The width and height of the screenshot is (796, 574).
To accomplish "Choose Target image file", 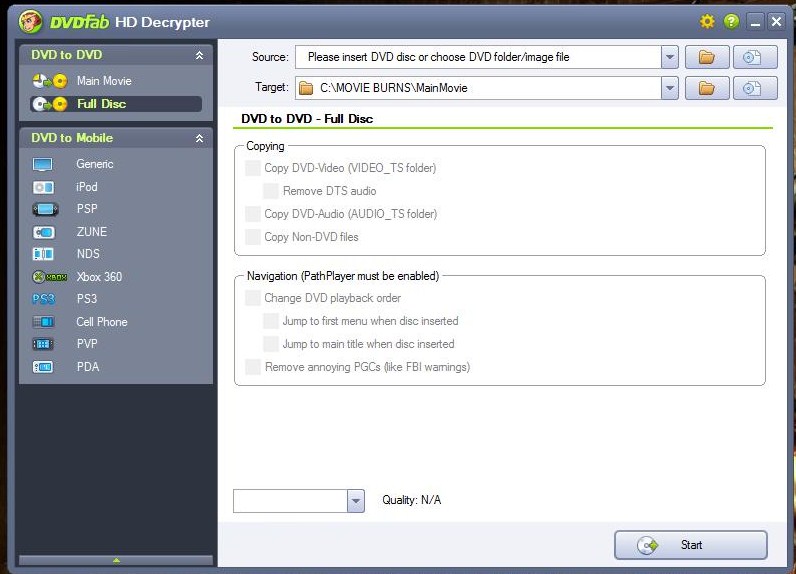I will point(755,88).
